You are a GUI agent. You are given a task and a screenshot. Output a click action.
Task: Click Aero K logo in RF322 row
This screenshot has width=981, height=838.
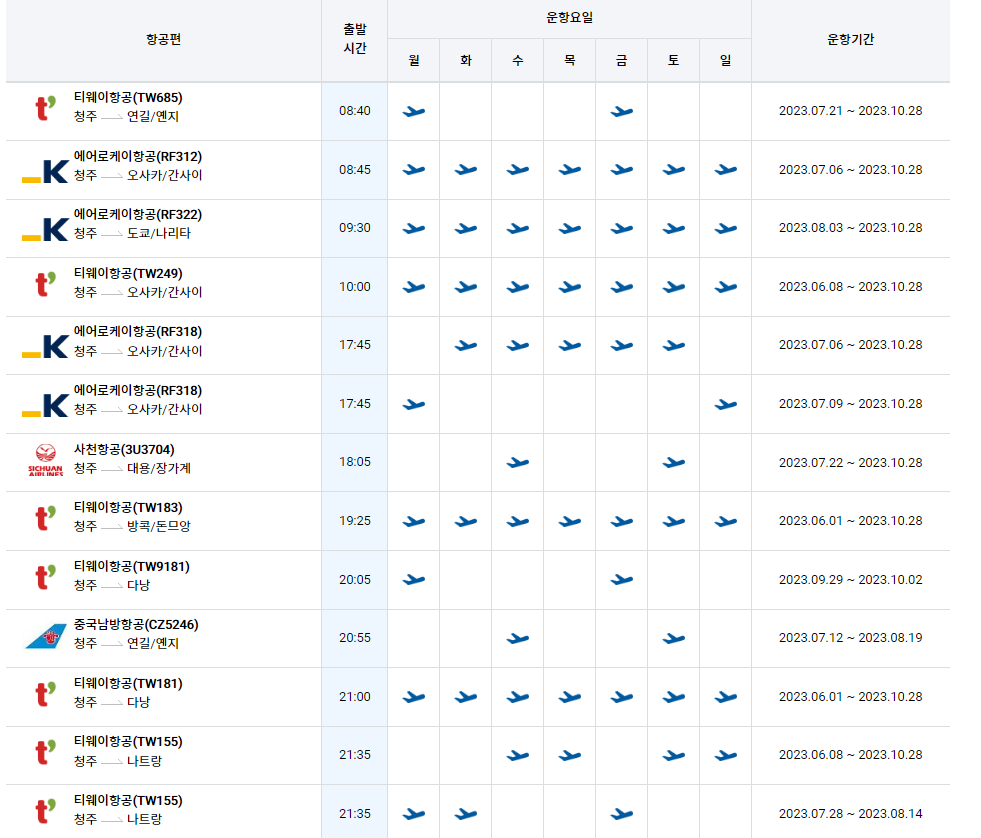coord(45,229)
